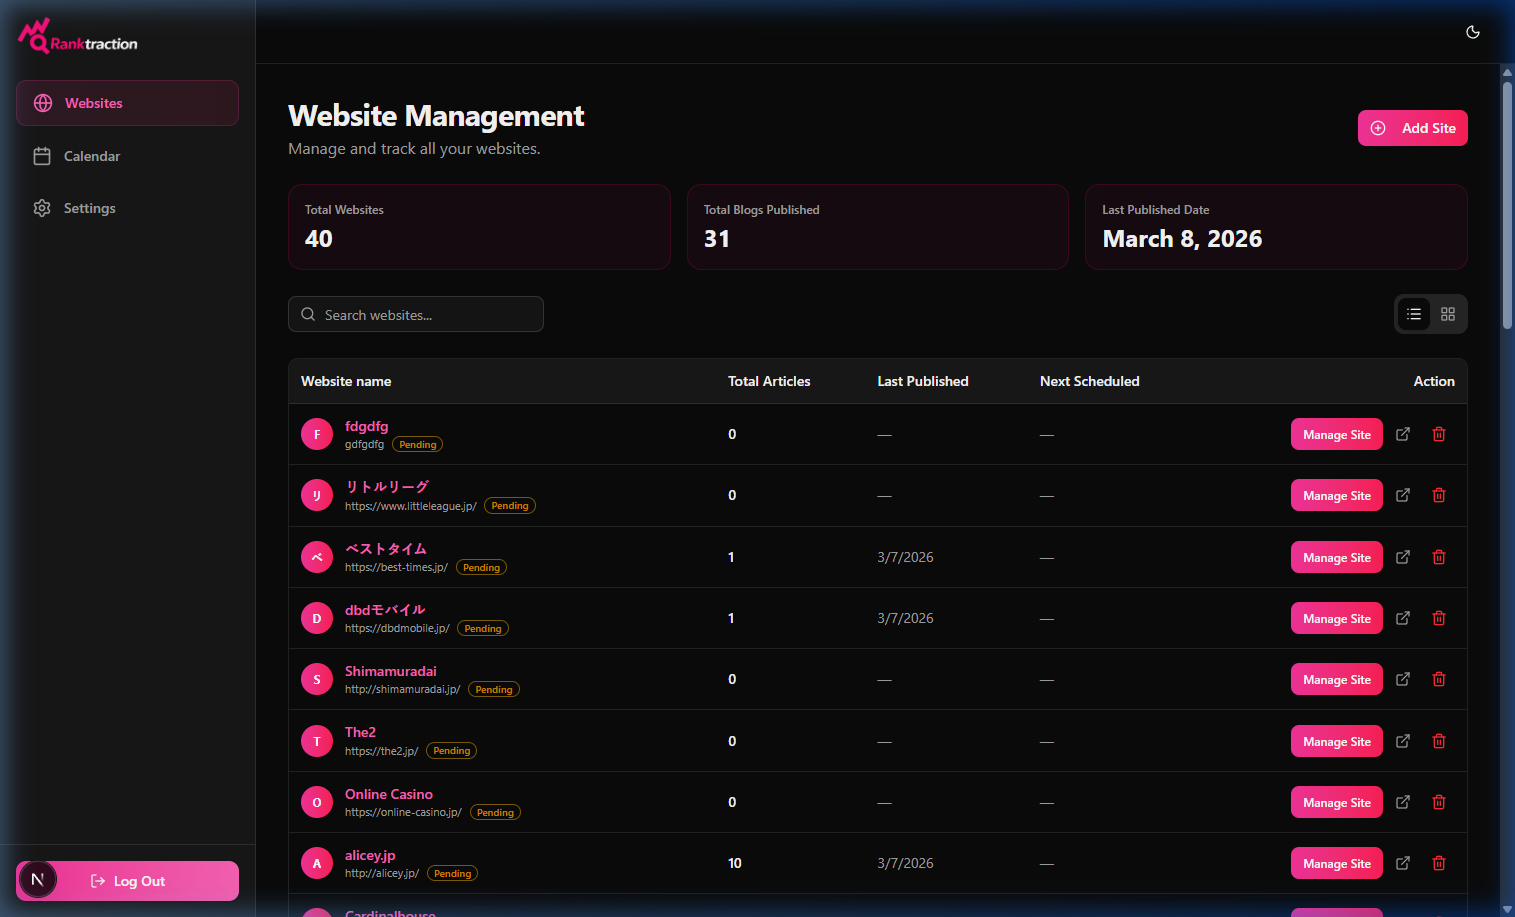Open Settings from the sidebar
This screenshot has height=917, width=1515.
89,208
